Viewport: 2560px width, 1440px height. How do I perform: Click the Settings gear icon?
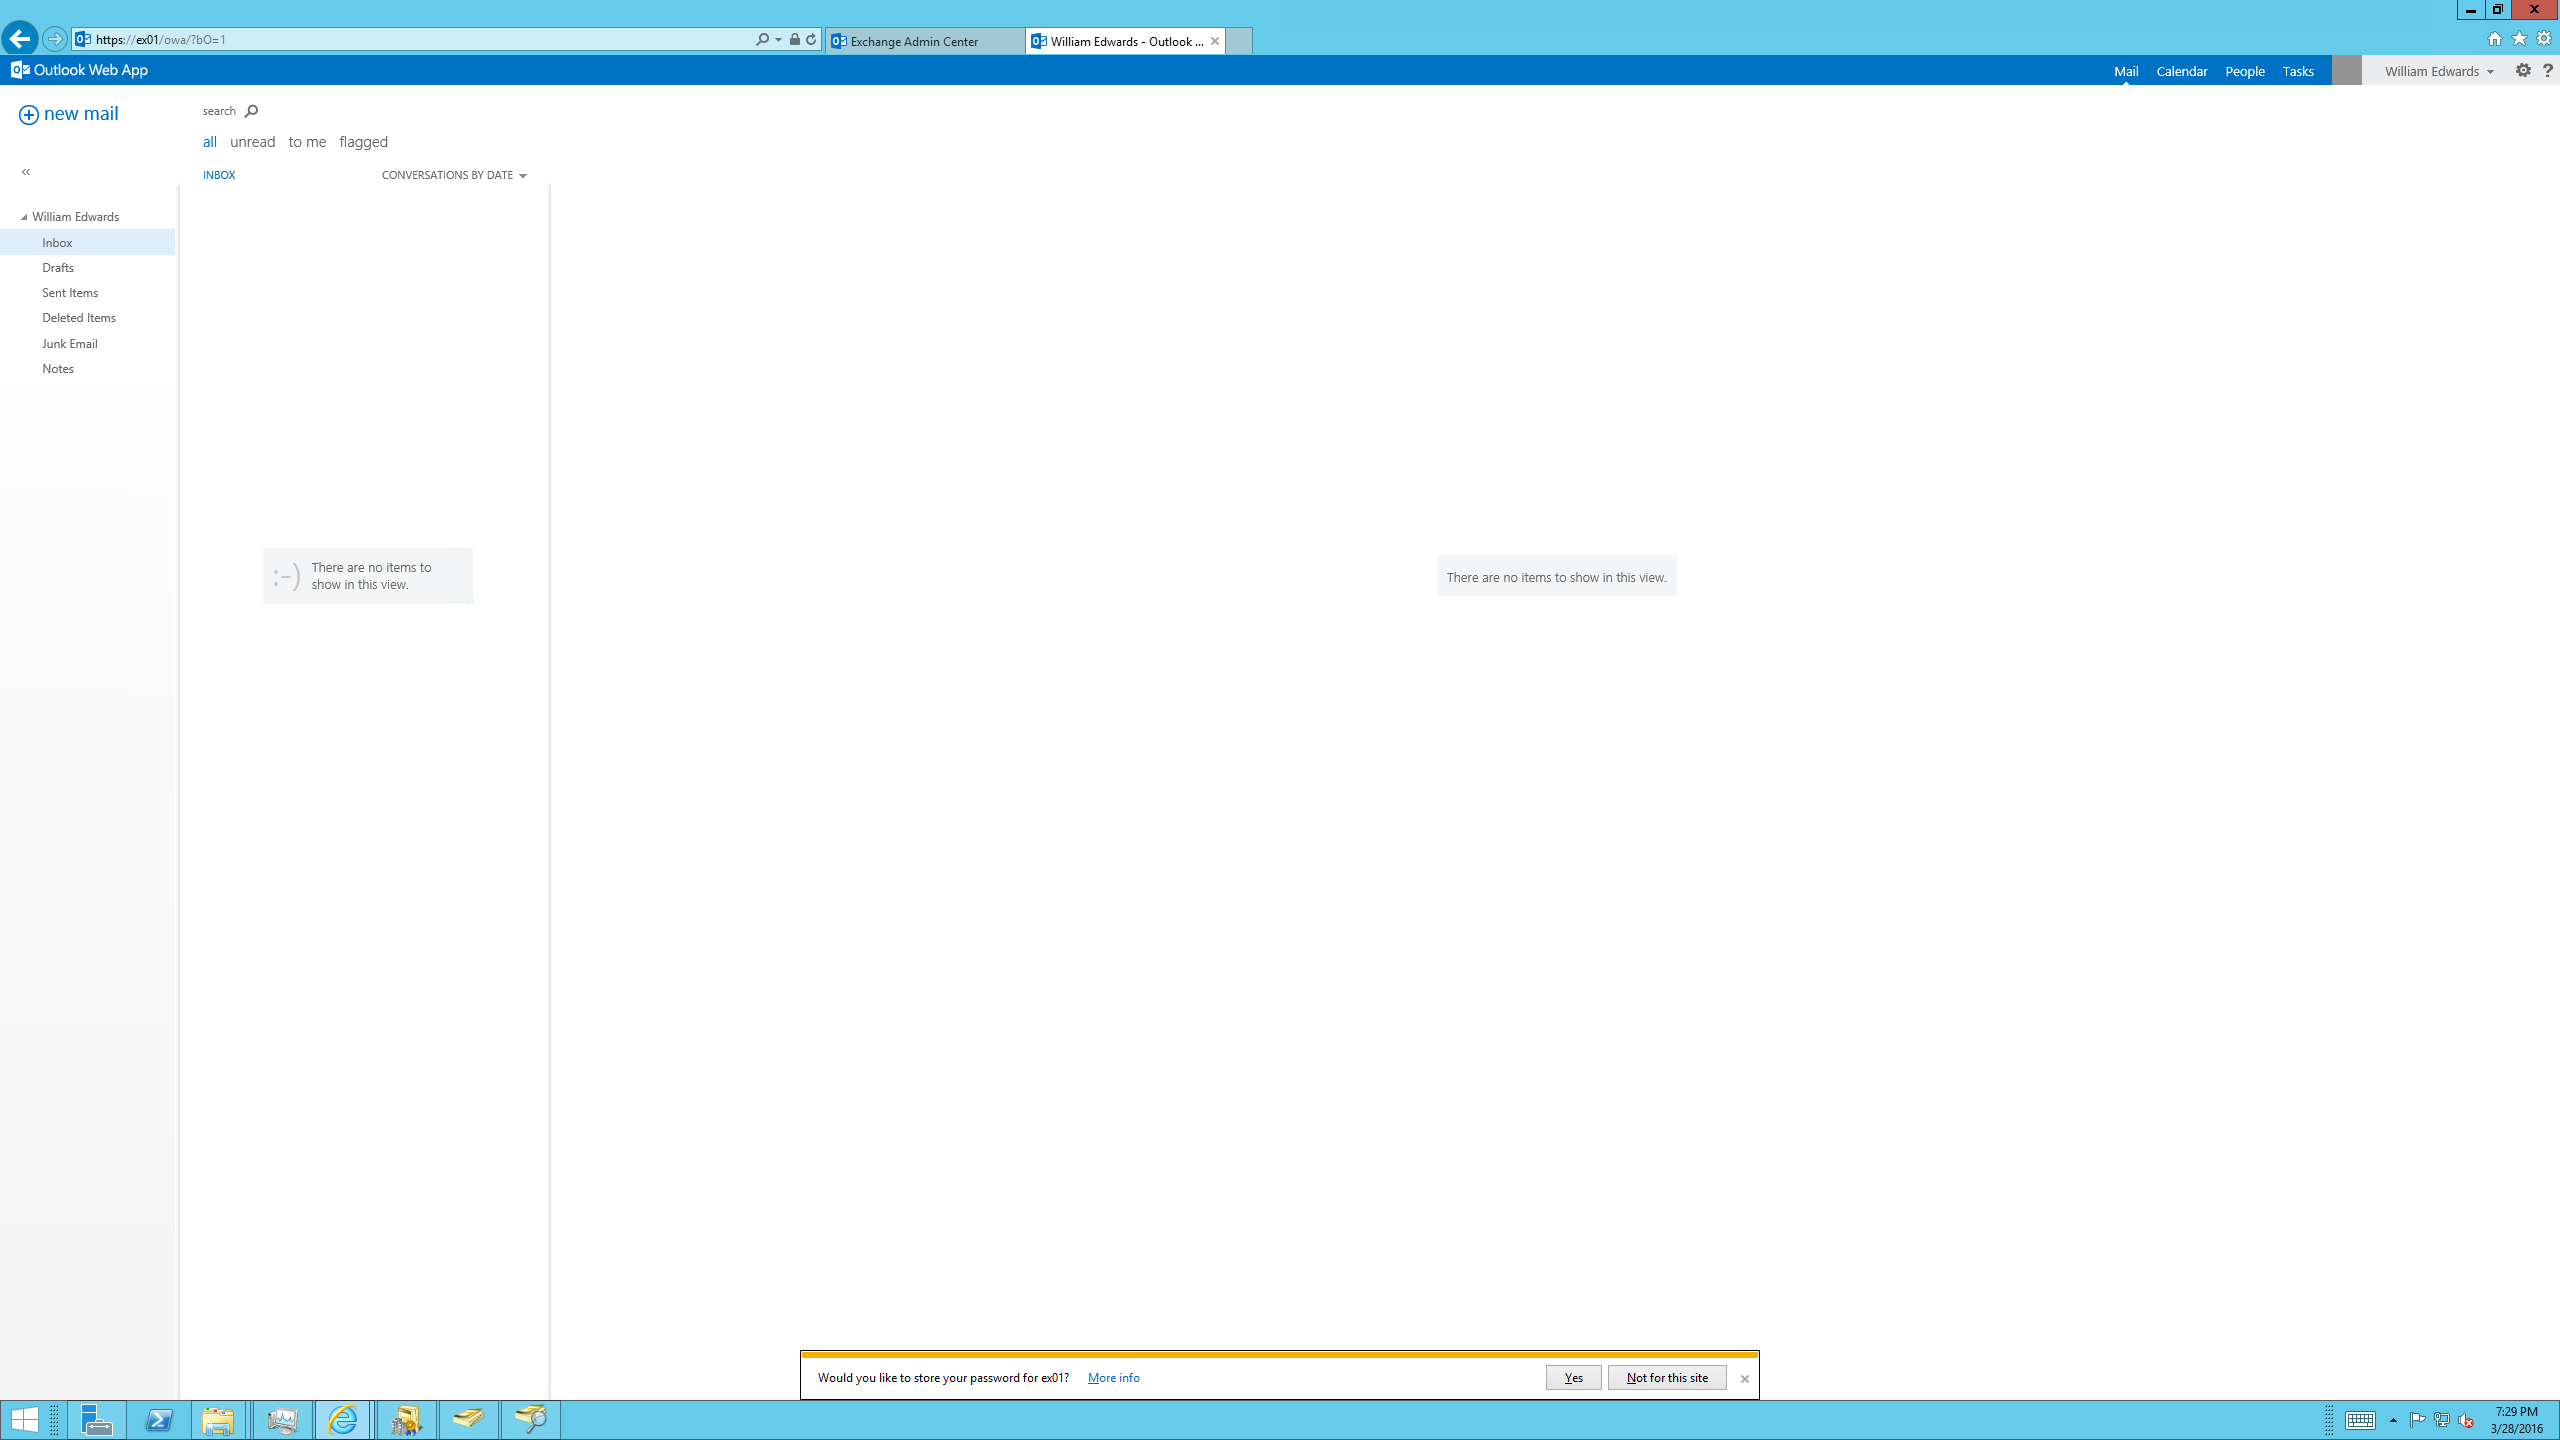2523,70
